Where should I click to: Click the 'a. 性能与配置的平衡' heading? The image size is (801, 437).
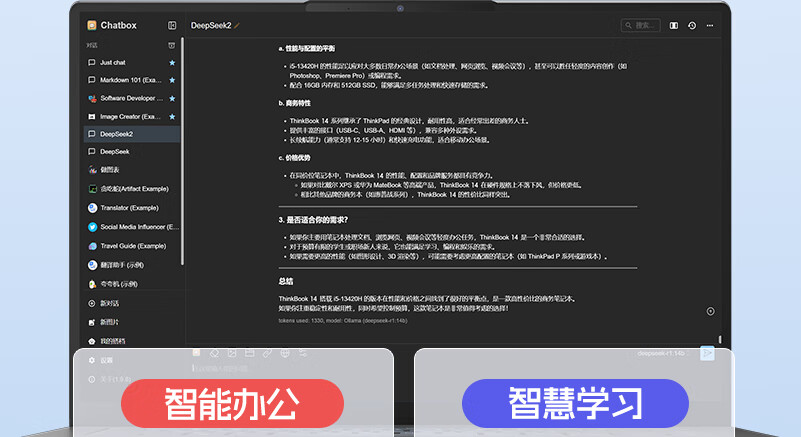tap(307, 49)
